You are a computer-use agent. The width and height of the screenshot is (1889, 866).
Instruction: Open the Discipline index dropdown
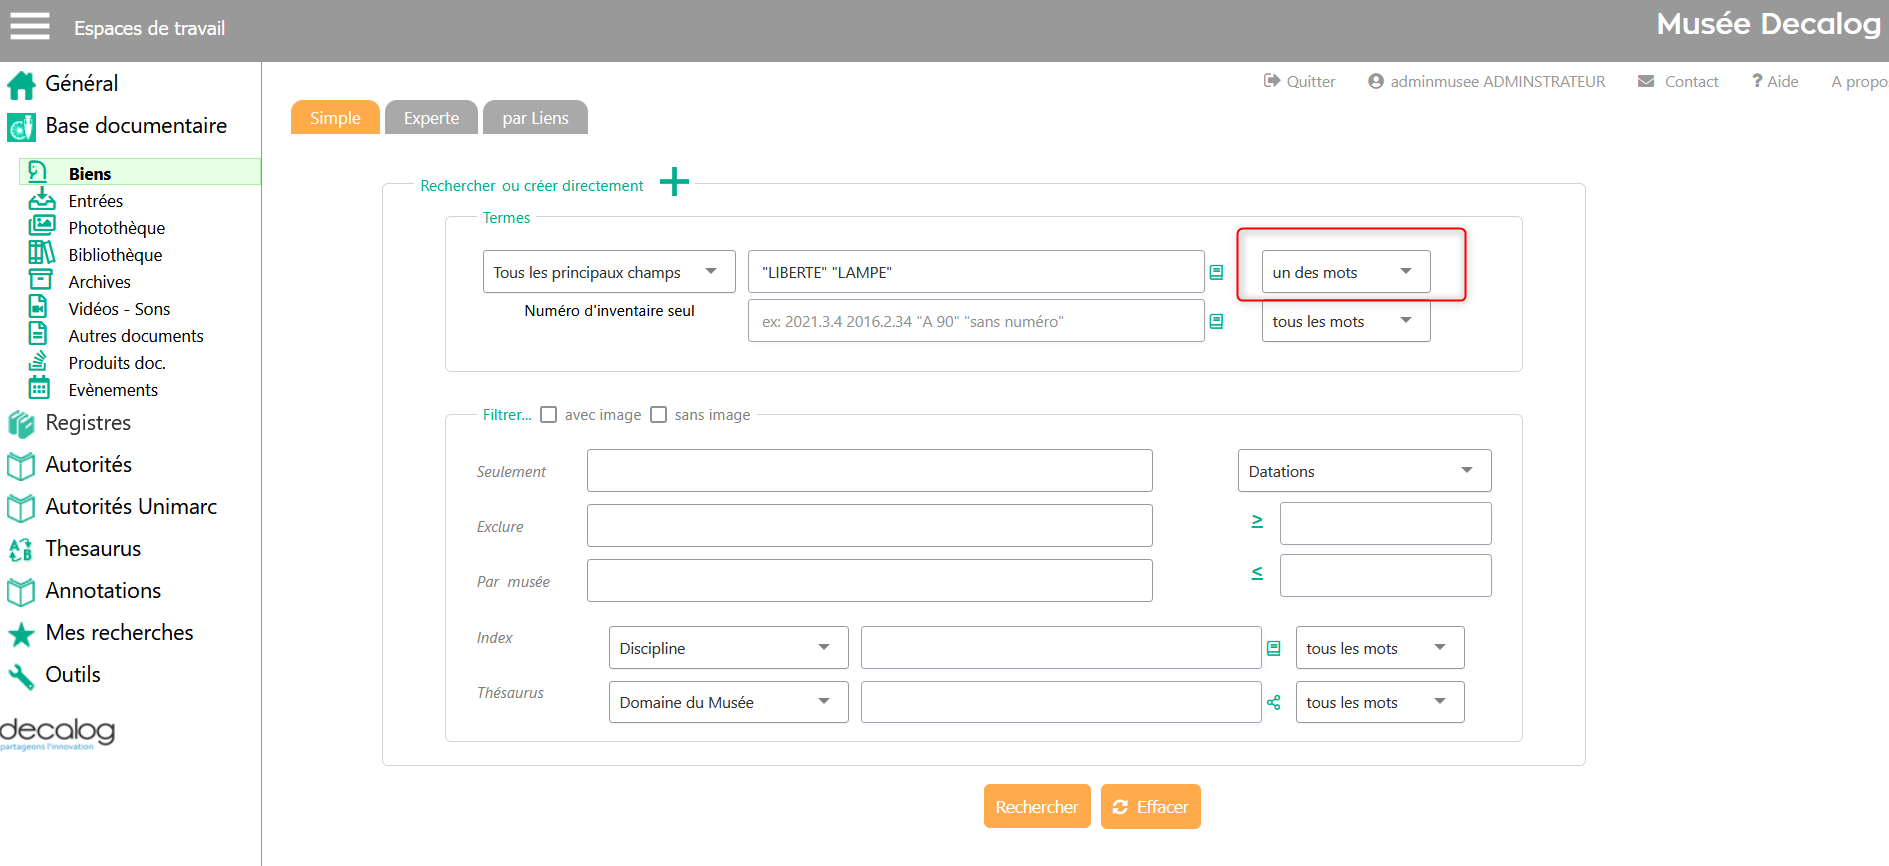pos(728,648)
